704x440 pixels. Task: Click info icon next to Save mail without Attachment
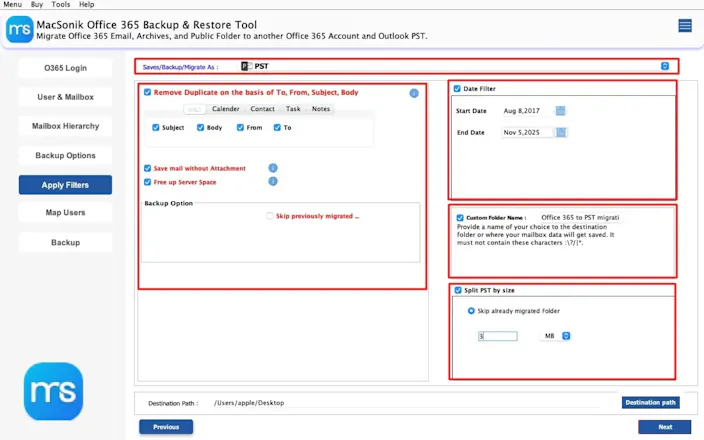(273, 168)
